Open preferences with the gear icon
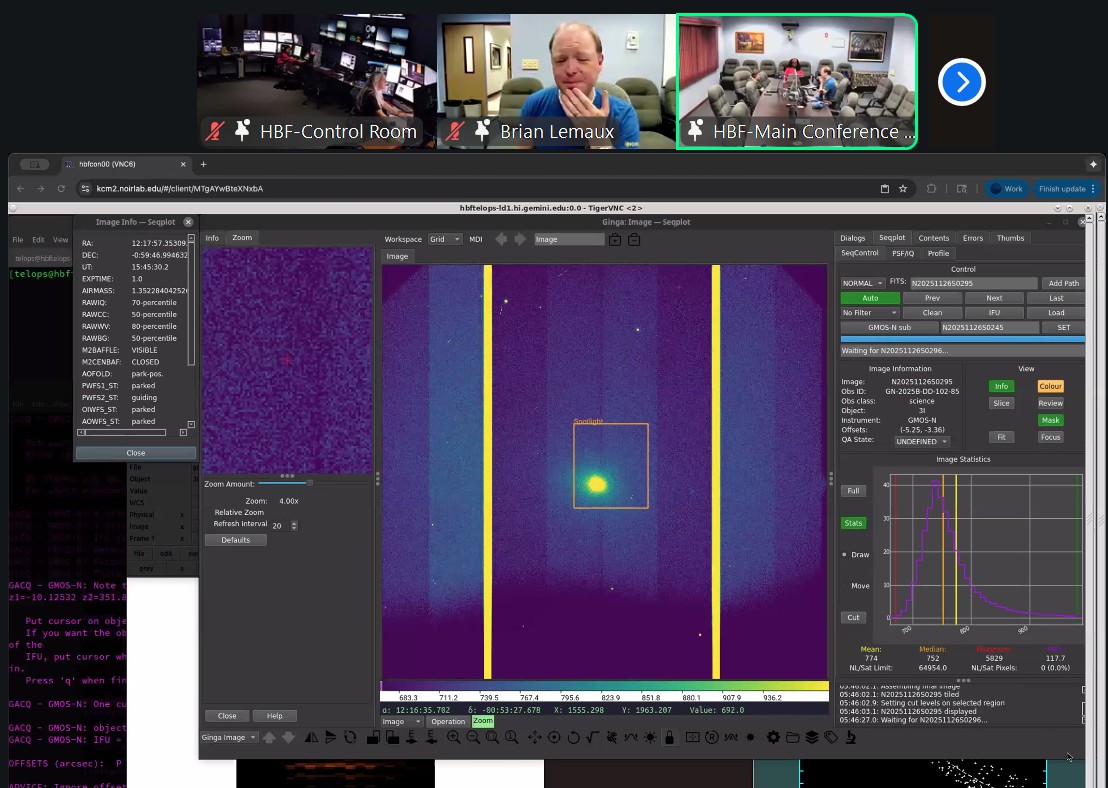 pos(773,737)
